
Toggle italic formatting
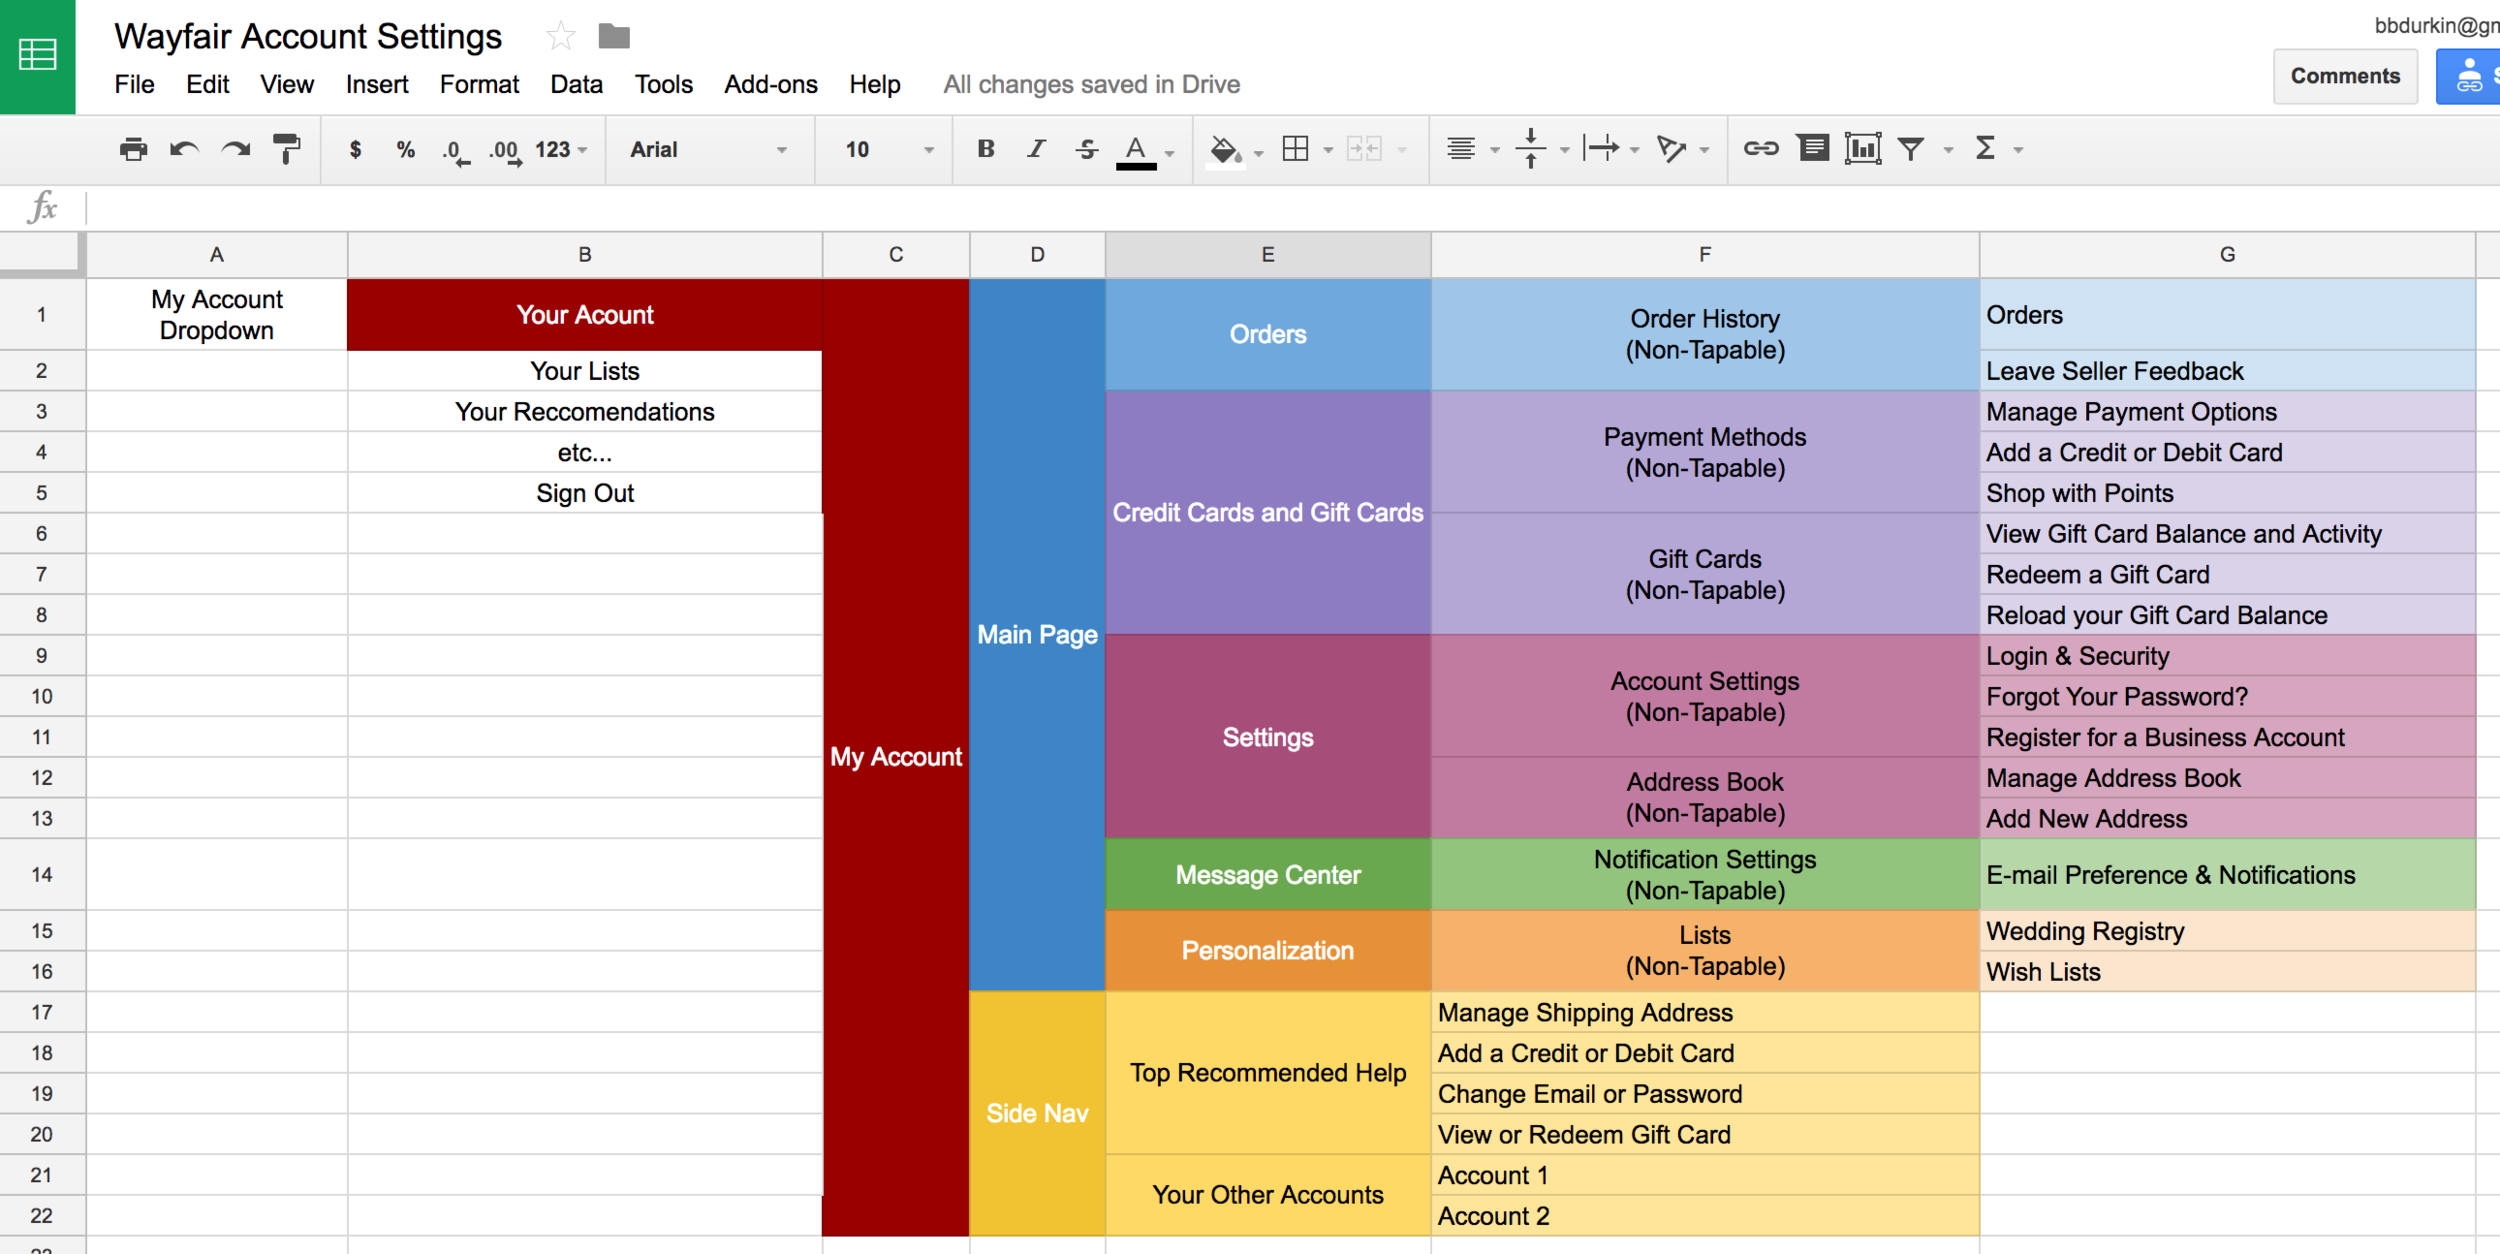tap(1037, 149)
